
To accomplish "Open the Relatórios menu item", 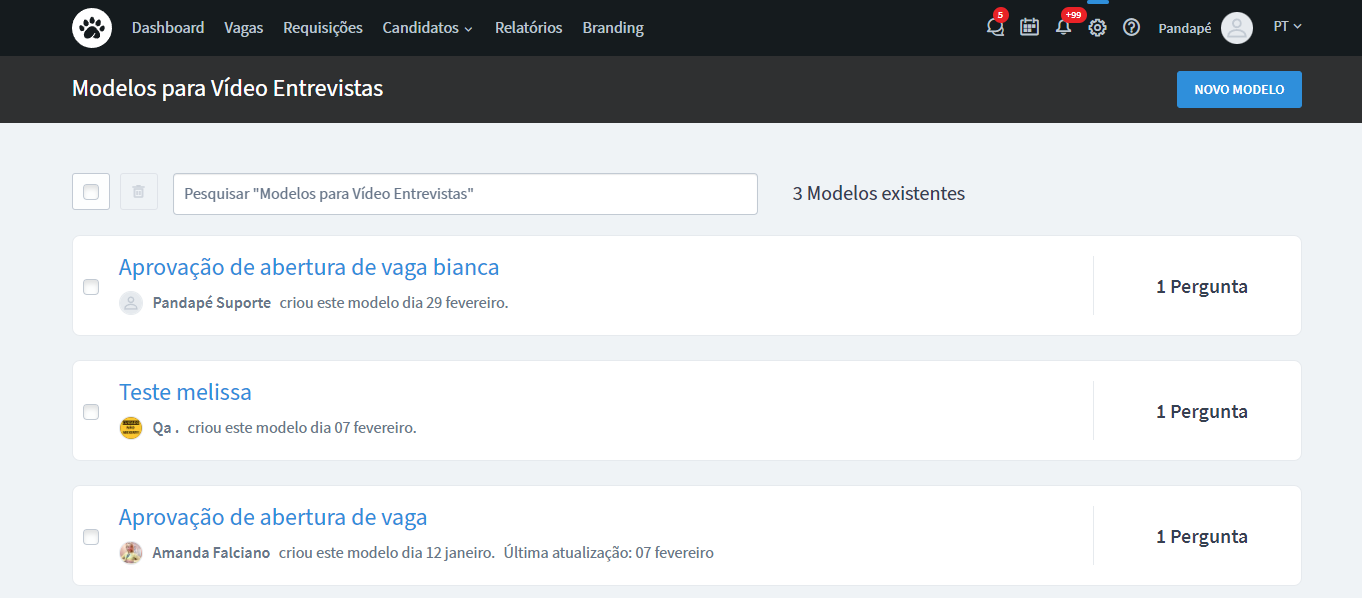I will click(528, 28).
